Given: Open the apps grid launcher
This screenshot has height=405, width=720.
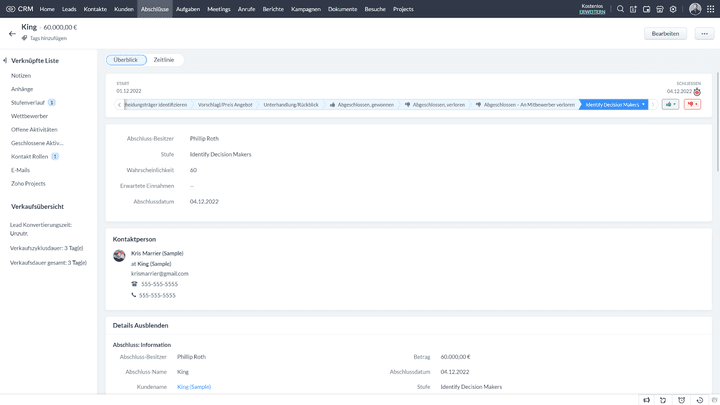Looking at the screenshot, I should point(709,9).
